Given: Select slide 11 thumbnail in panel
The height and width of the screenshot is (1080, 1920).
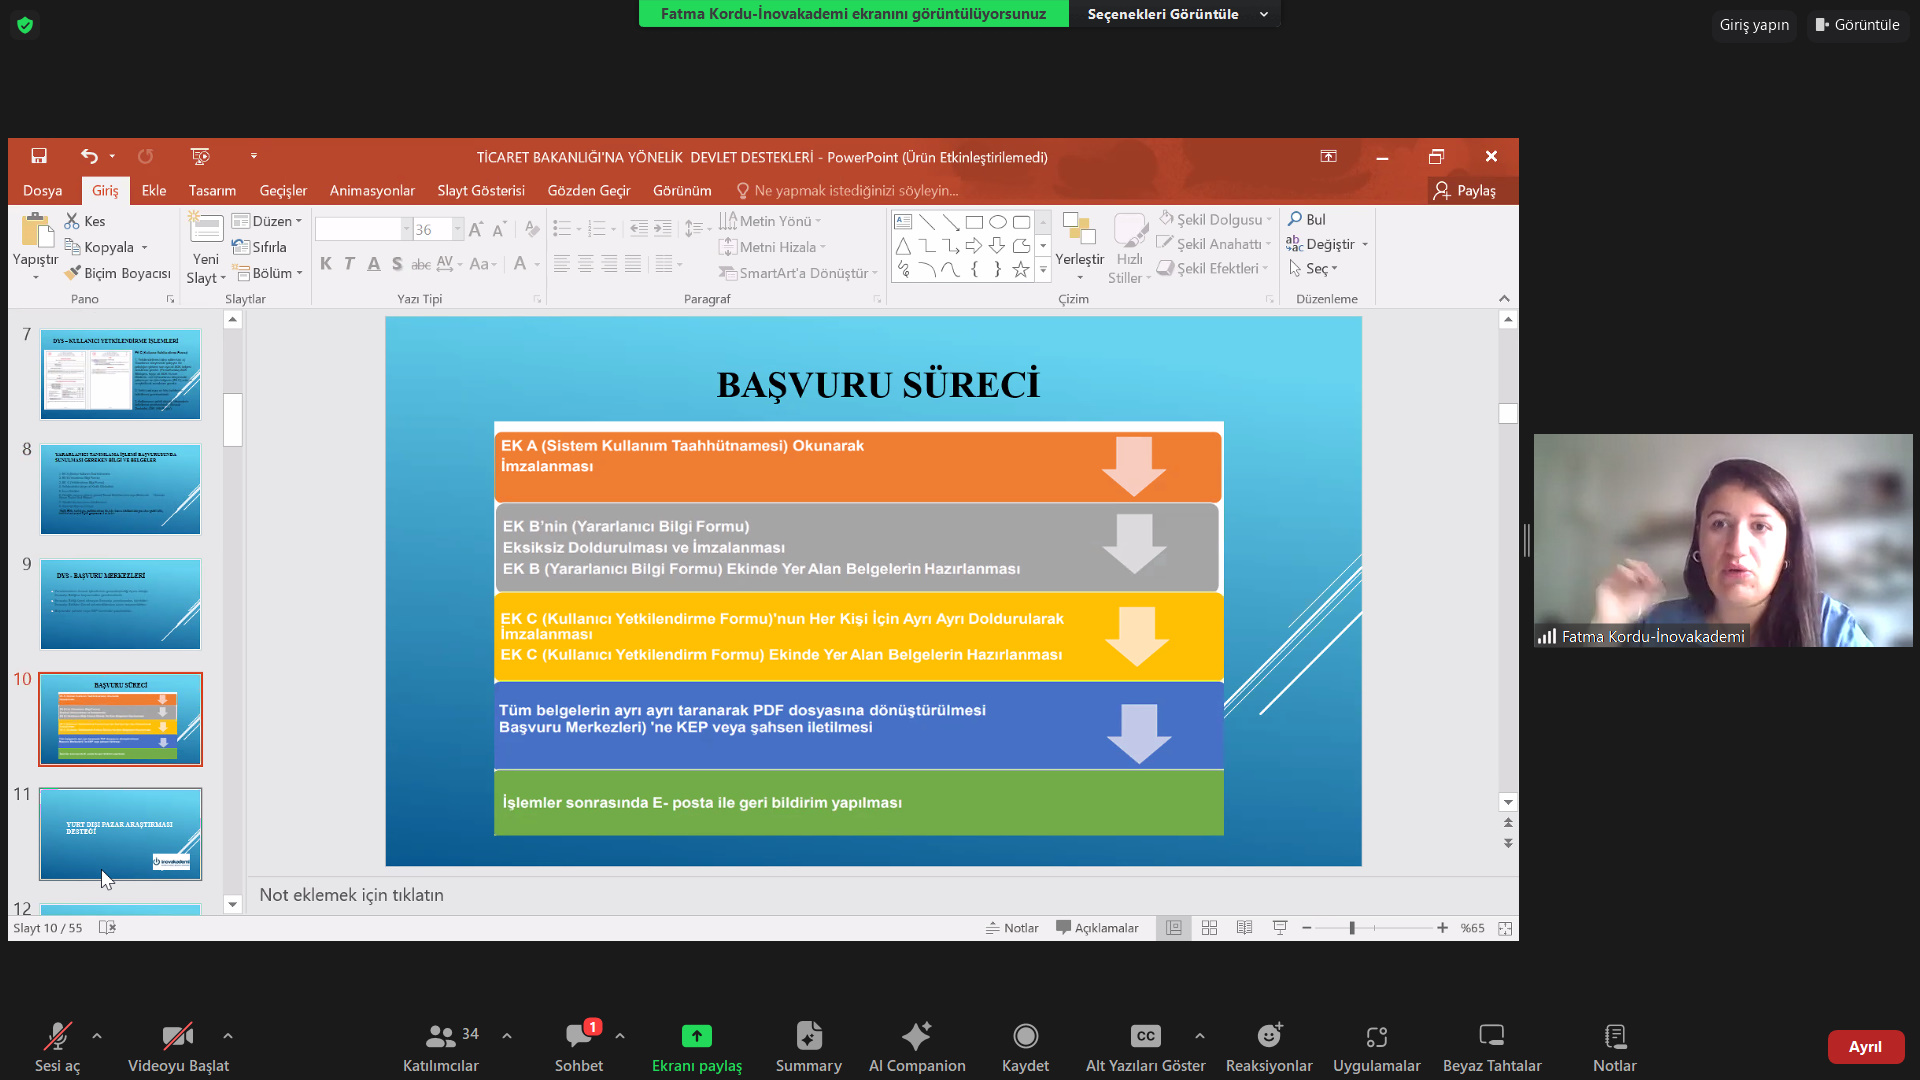Looking at the screenshot, I should (120, 834).
